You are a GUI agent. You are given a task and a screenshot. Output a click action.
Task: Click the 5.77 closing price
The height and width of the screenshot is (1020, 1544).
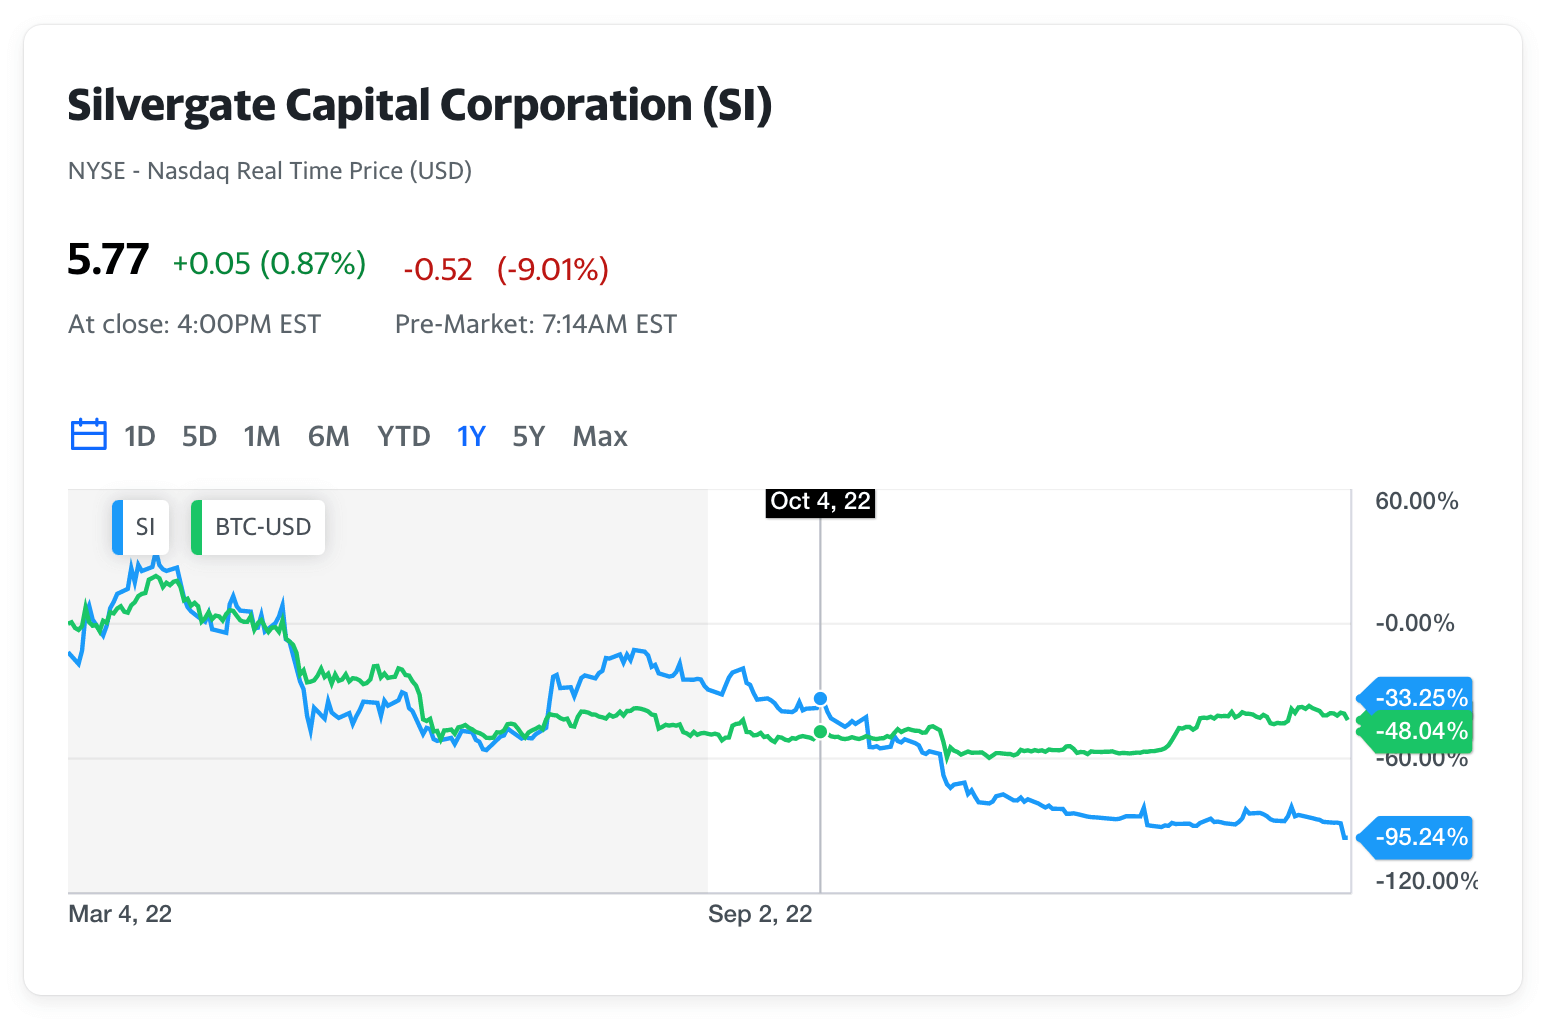point(108,260)
